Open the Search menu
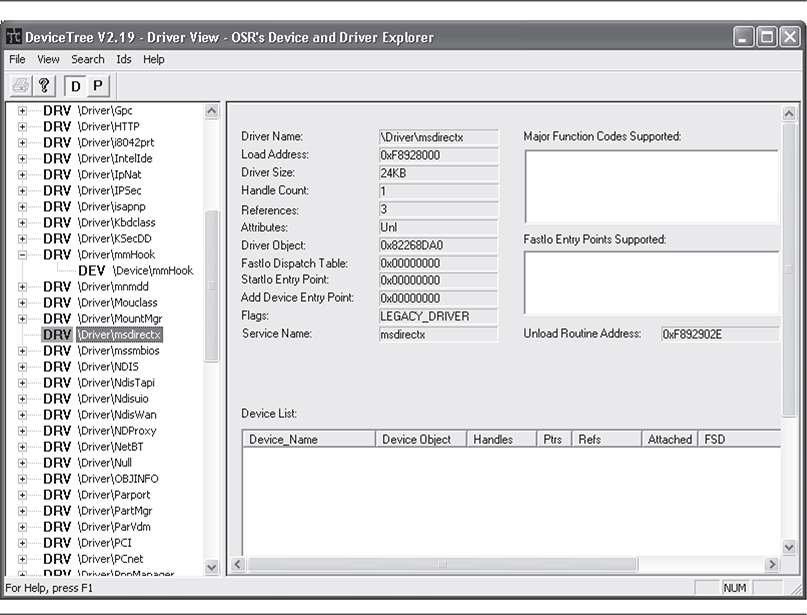 pos(87,60)
